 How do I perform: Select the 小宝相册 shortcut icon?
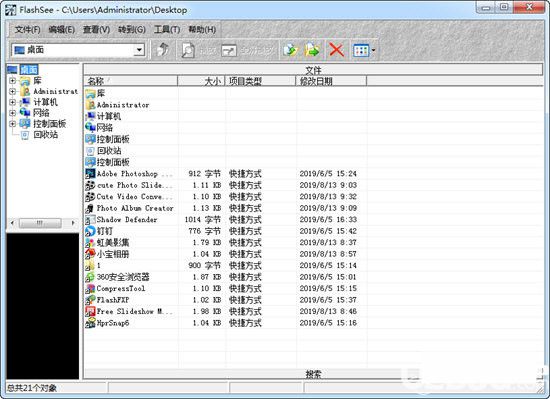click(90, 254)
